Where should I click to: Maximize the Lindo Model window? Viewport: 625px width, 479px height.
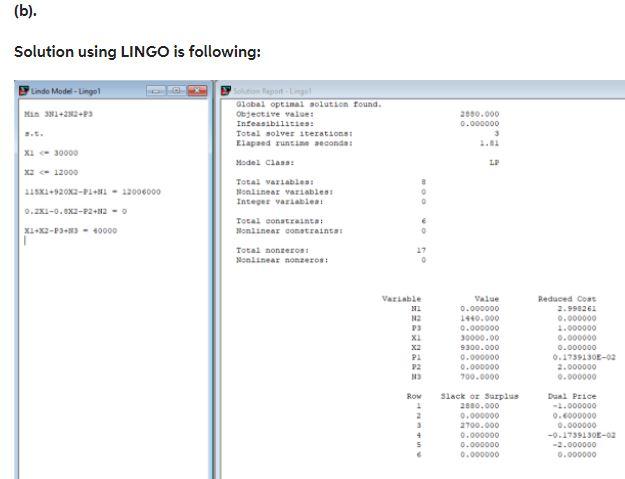[176, 91]
